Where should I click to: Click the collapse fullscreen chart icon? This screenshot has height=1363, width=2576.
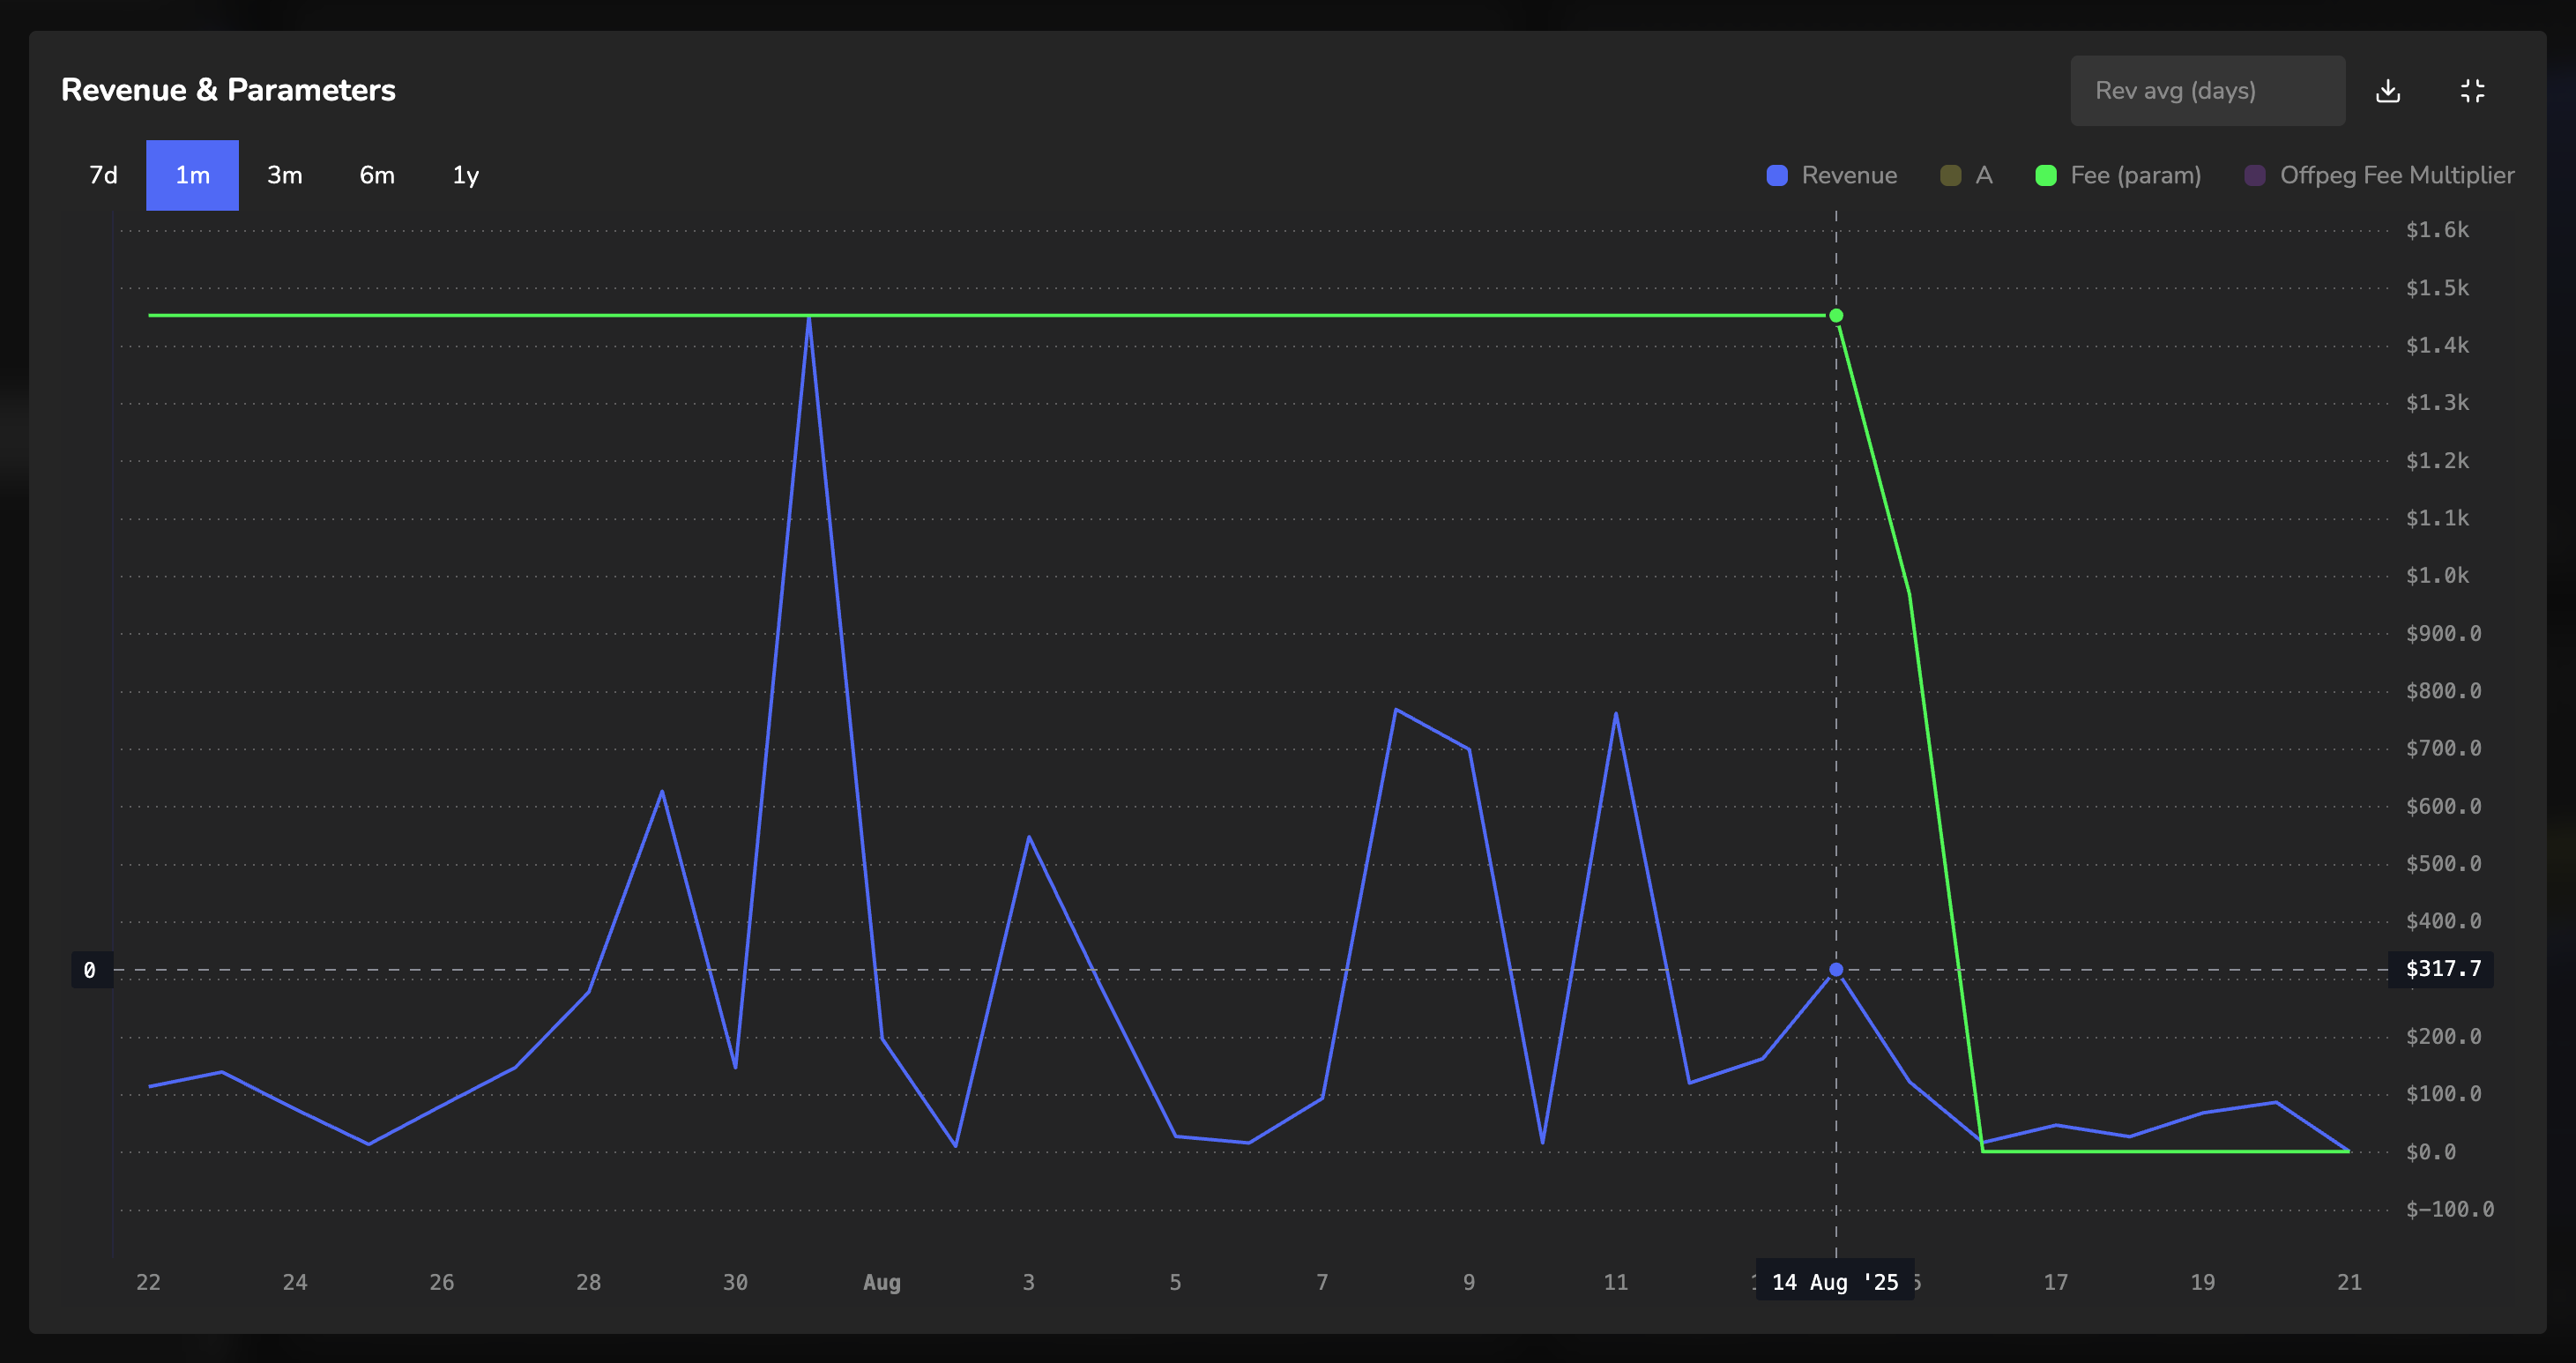point(2472,91)
